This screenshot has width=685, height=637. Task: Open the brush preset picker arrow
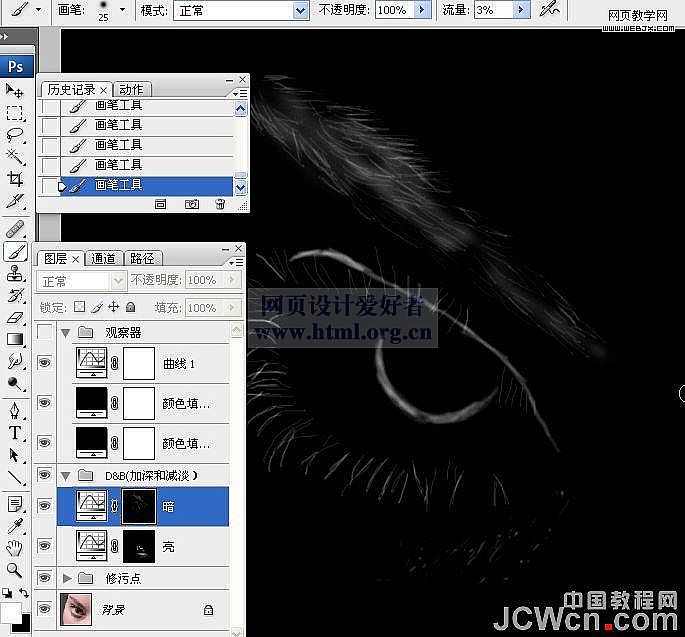coord(123,10)
